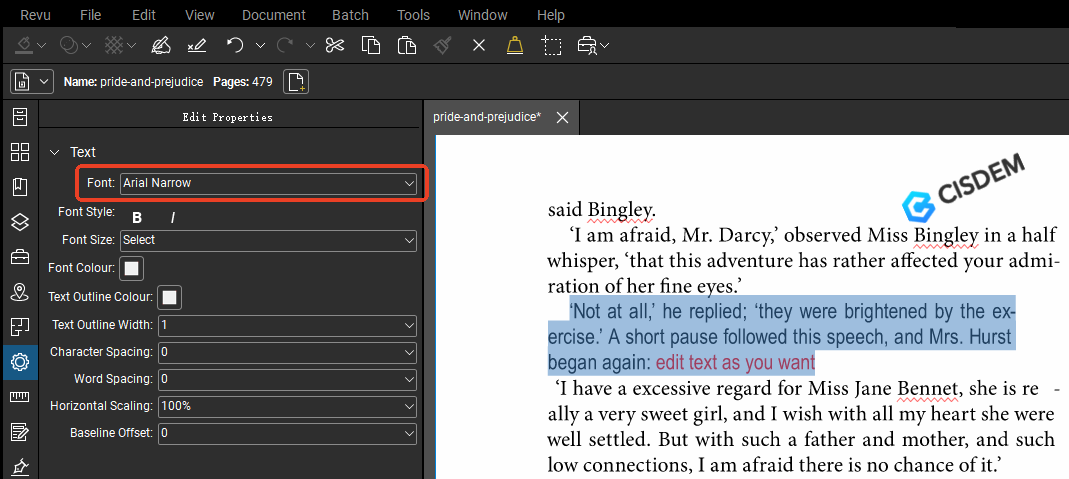
Task: Expand the Undo history dropdown arrow
Action: (x=260, y=46)
